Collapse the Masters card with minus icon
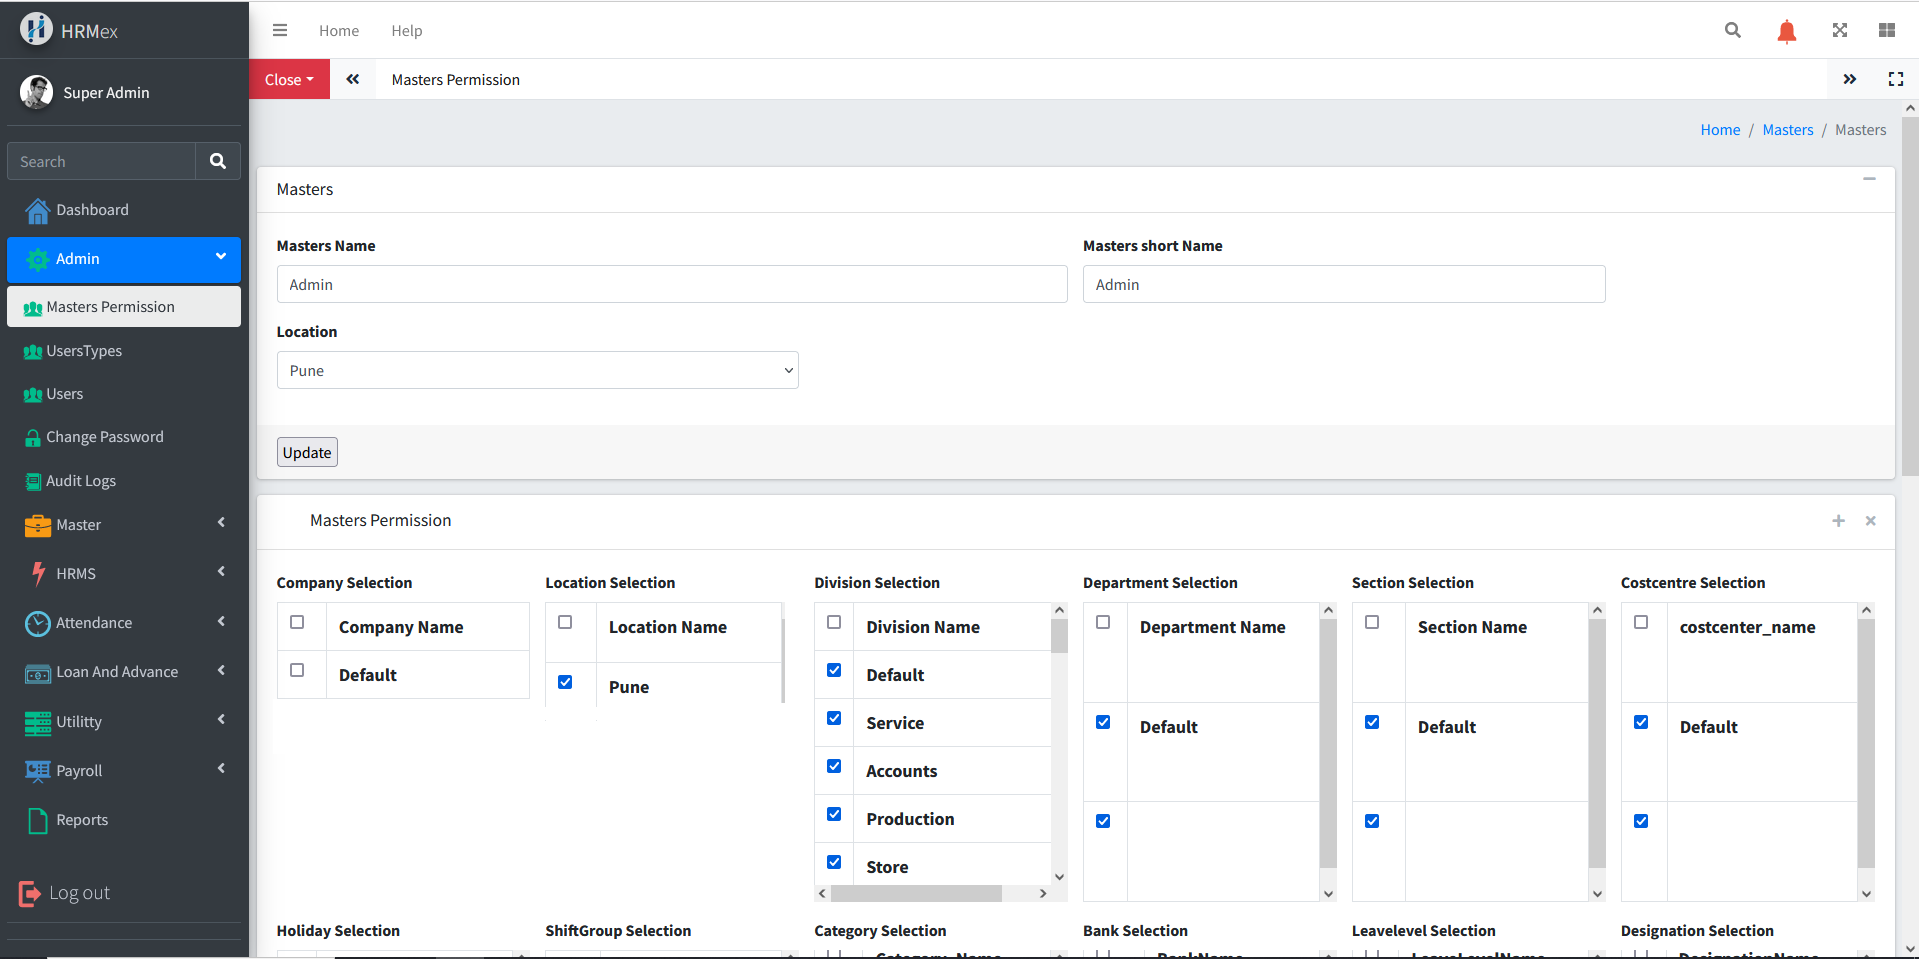Screen dimensions: 1919x959 point(1868,179)
